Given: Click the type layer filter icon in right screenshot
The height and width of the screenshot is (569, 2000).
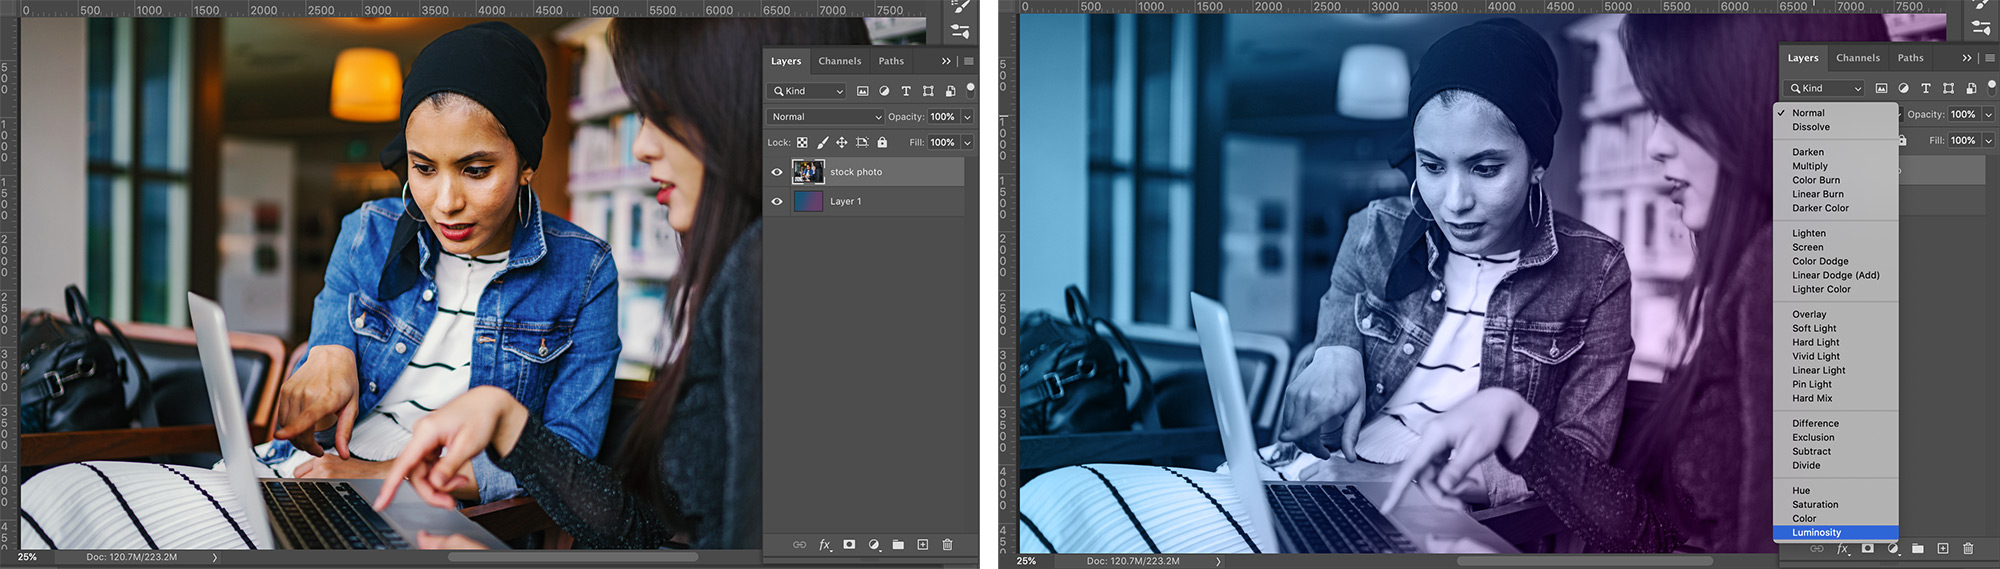Looking at the screenshot, I should 1926,88.
